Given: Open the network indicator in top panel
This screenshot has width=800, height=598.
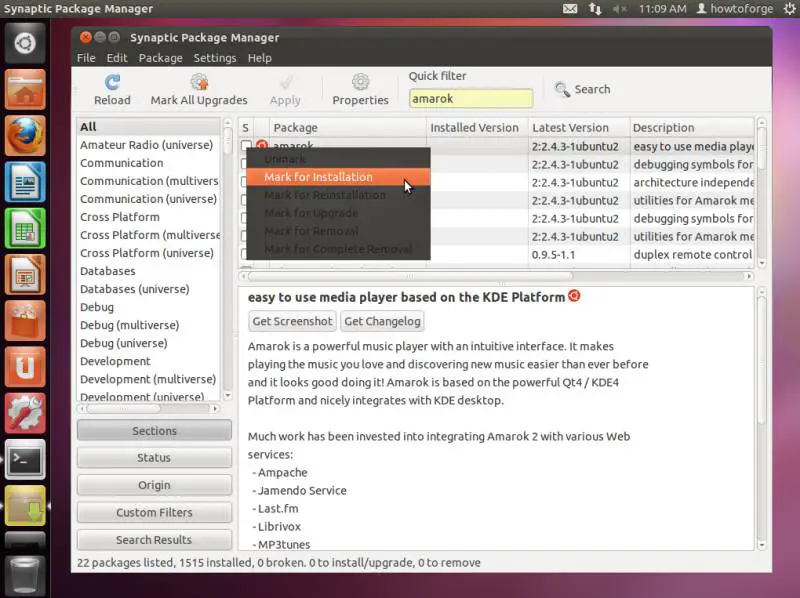Looking at the screenshot, I should pyautogui.click(x=595, y=9).
